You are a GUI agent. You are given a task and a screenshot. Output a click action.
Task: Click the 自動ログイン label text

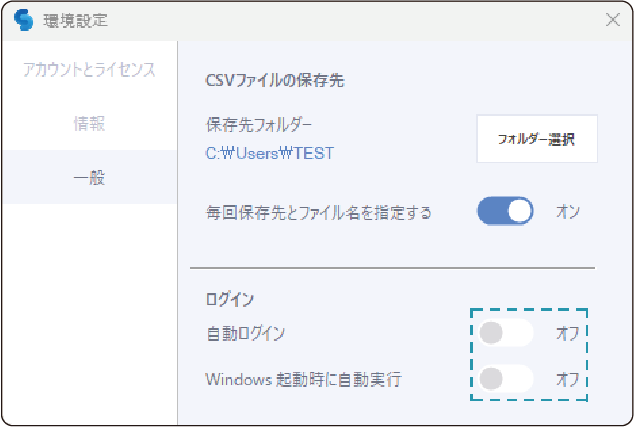click(x=245, y=333)
